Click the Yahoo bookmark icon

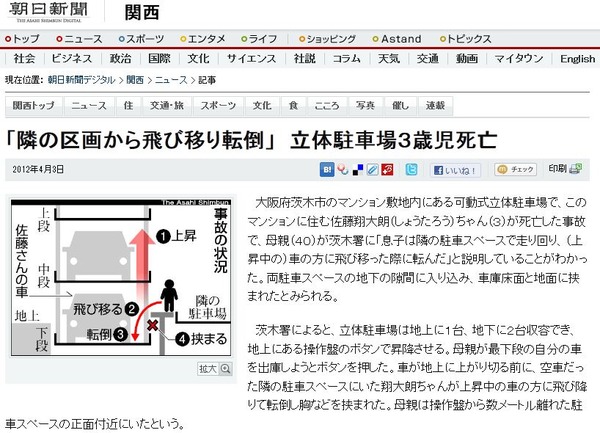343,169
